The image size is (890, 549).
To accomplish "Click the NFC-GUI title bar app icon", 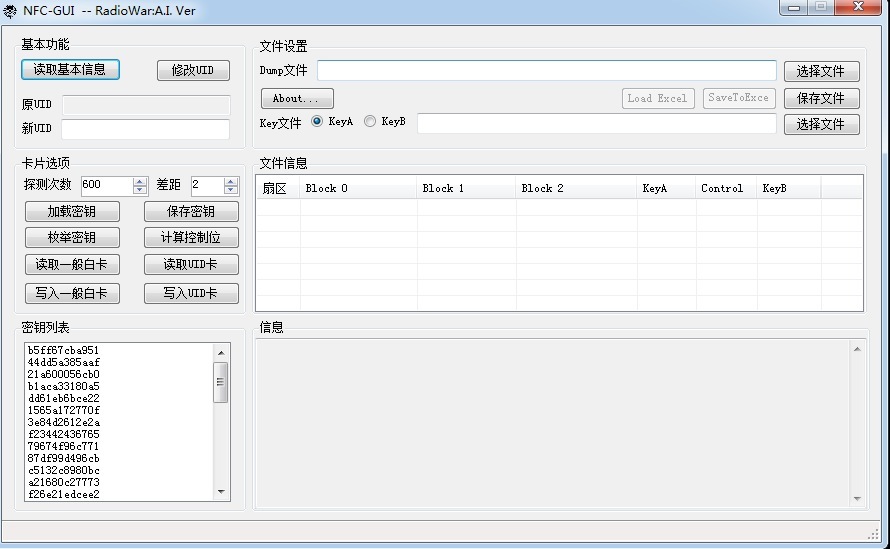I will click(10, 11).
